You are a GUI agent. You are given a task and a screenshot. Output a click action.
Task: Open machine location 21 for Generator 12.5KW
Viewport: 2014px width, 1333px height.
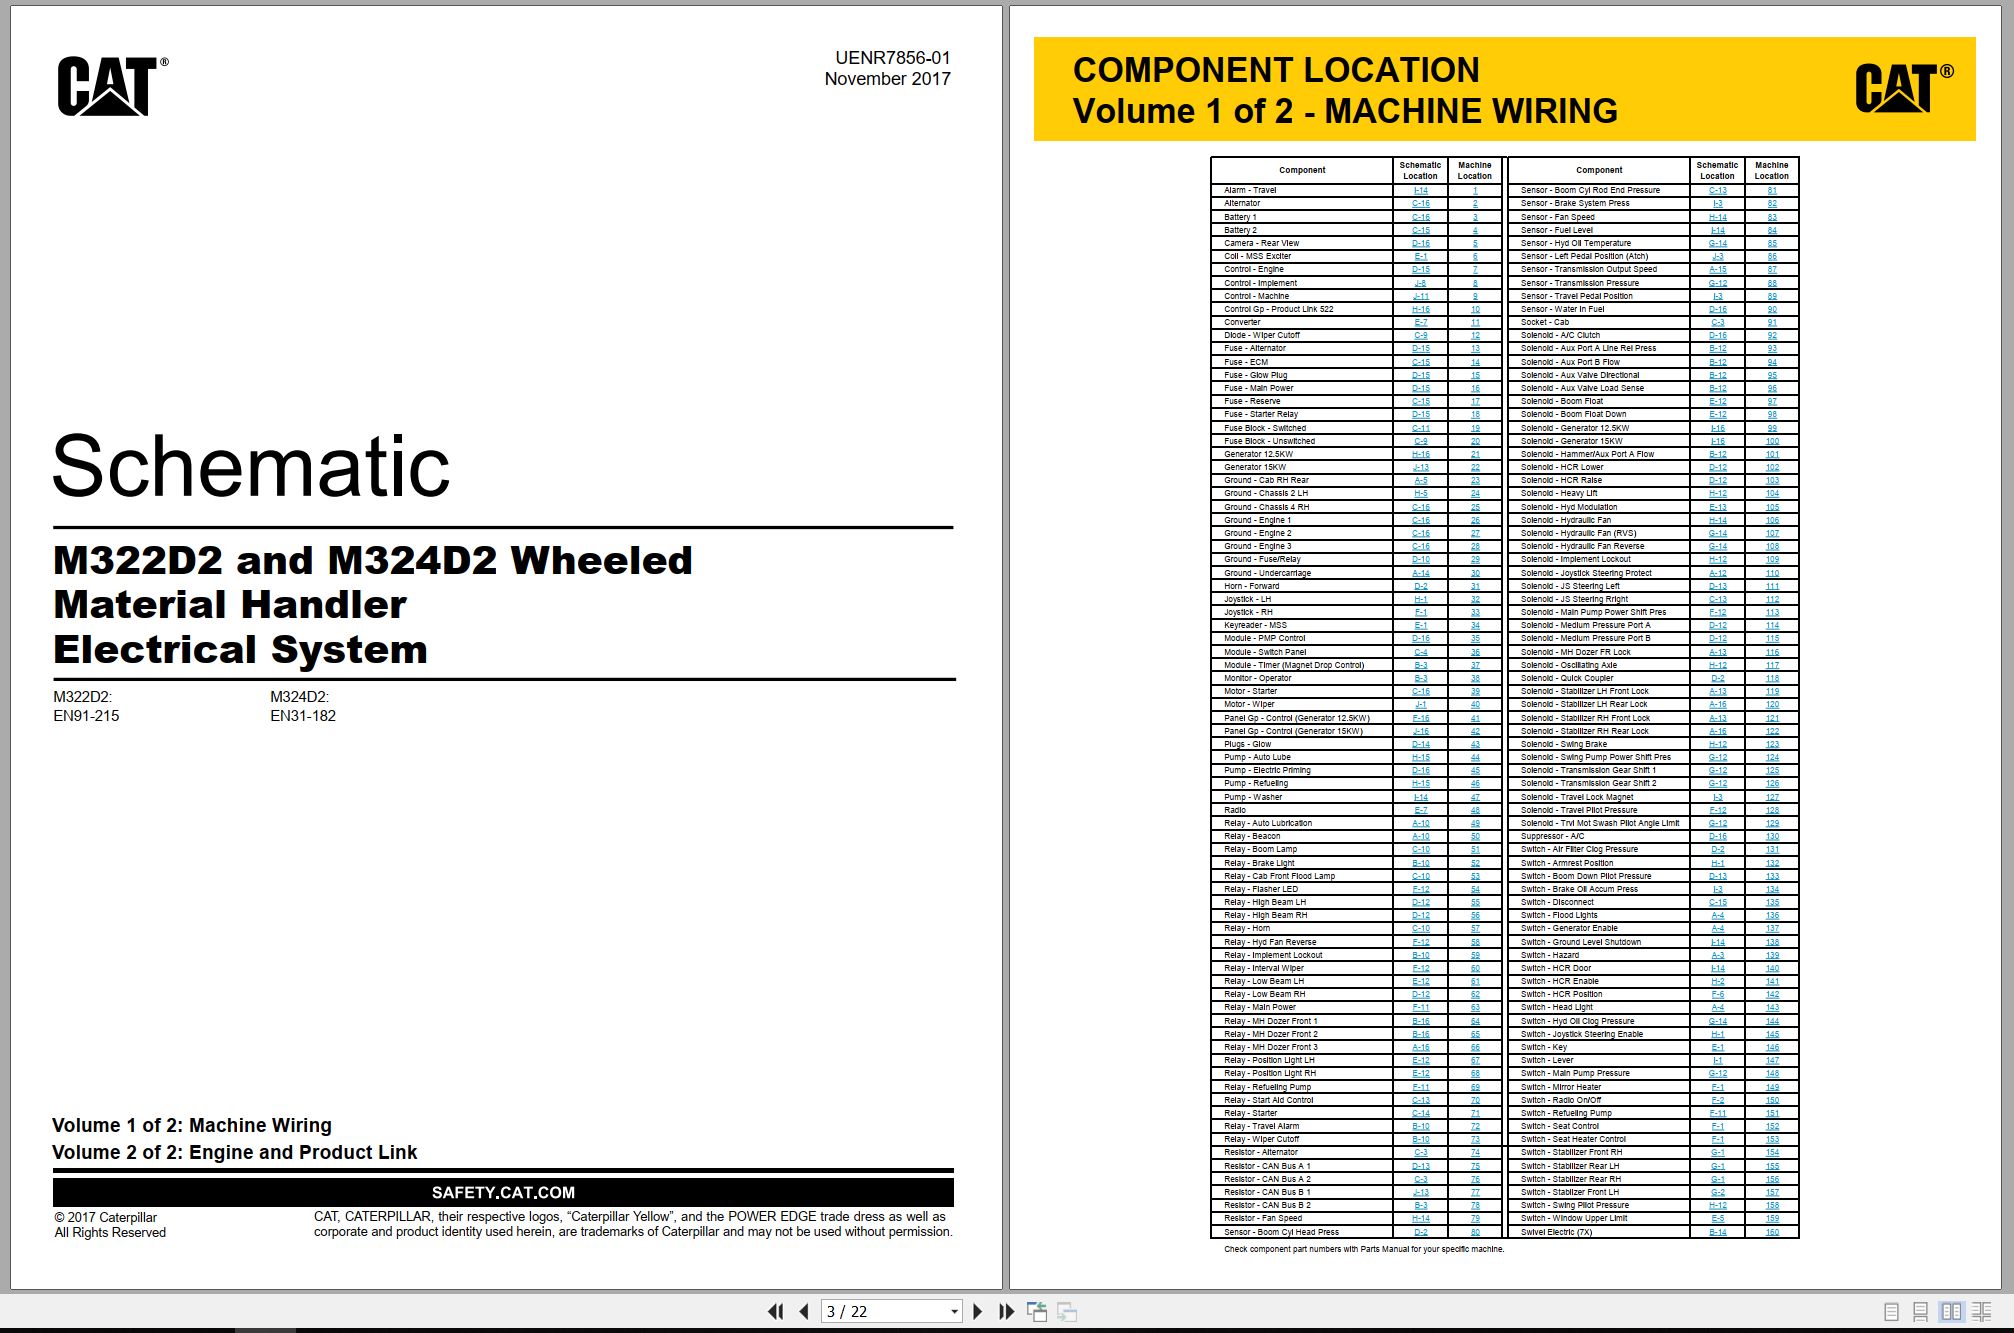1474,454
